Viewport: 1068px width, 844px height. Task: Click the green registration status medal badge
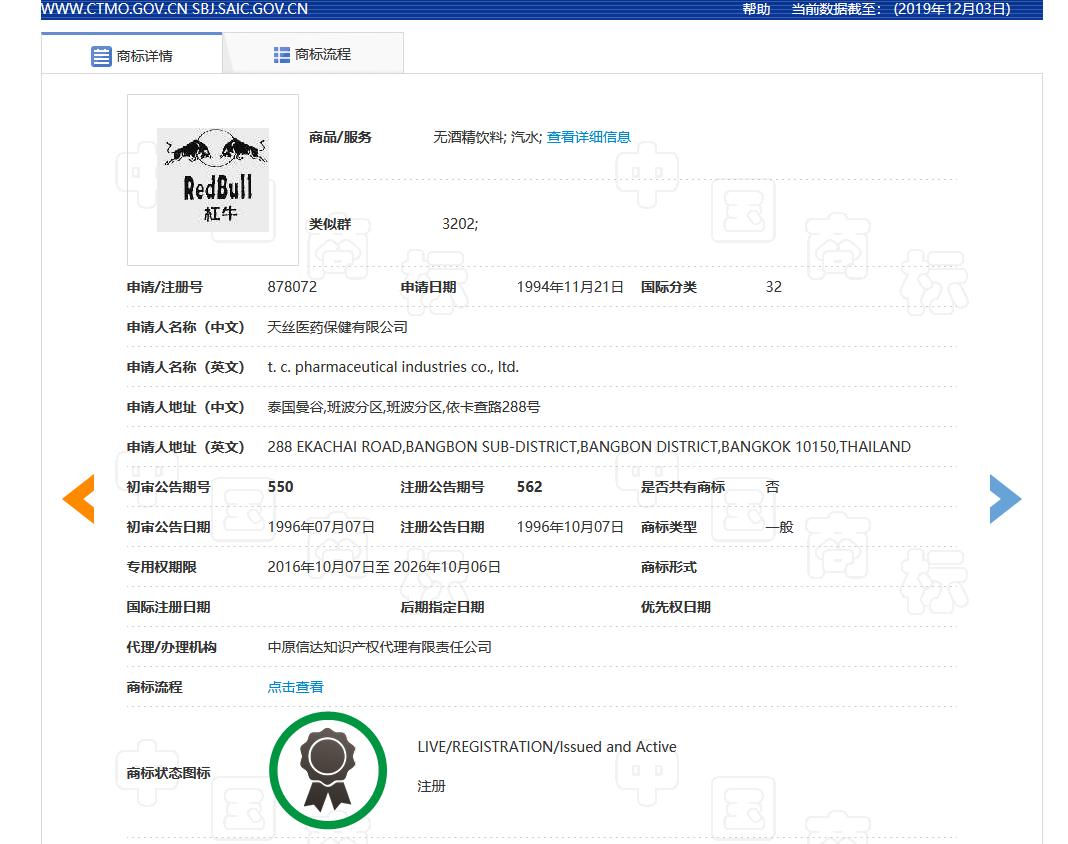328,770
